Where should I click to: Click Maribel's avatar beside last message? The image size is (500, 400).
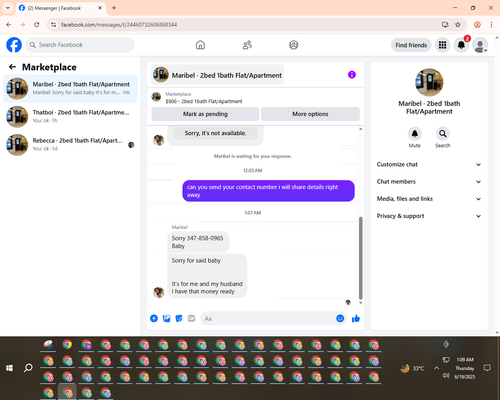(x=158, y=292)
